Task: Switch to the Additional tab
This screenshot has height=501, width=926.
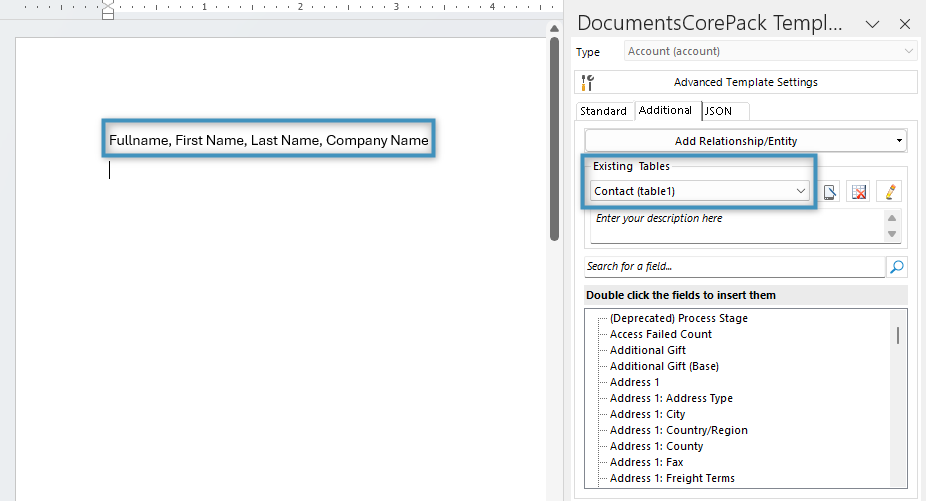Action: [666, 110]
